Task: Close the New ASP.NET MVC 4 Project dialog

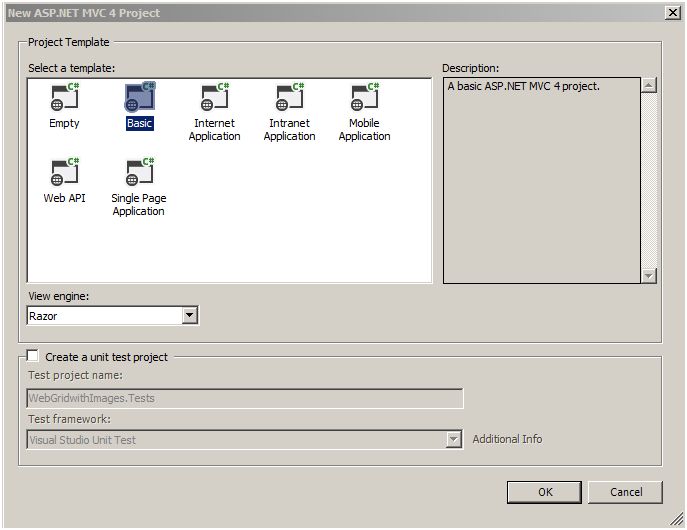Action: click(673, 13)
